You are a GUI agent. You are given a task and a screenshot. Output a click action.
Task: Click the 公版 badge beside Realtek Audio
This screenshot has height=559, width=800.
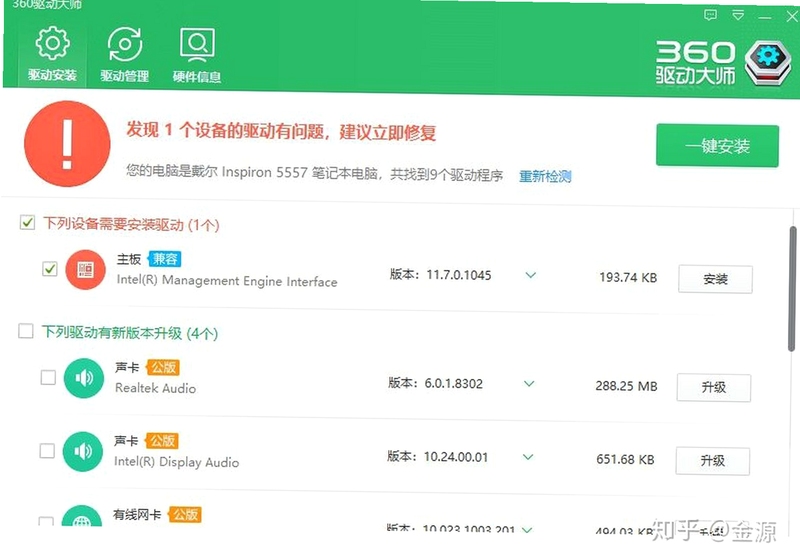click(163, 367)
